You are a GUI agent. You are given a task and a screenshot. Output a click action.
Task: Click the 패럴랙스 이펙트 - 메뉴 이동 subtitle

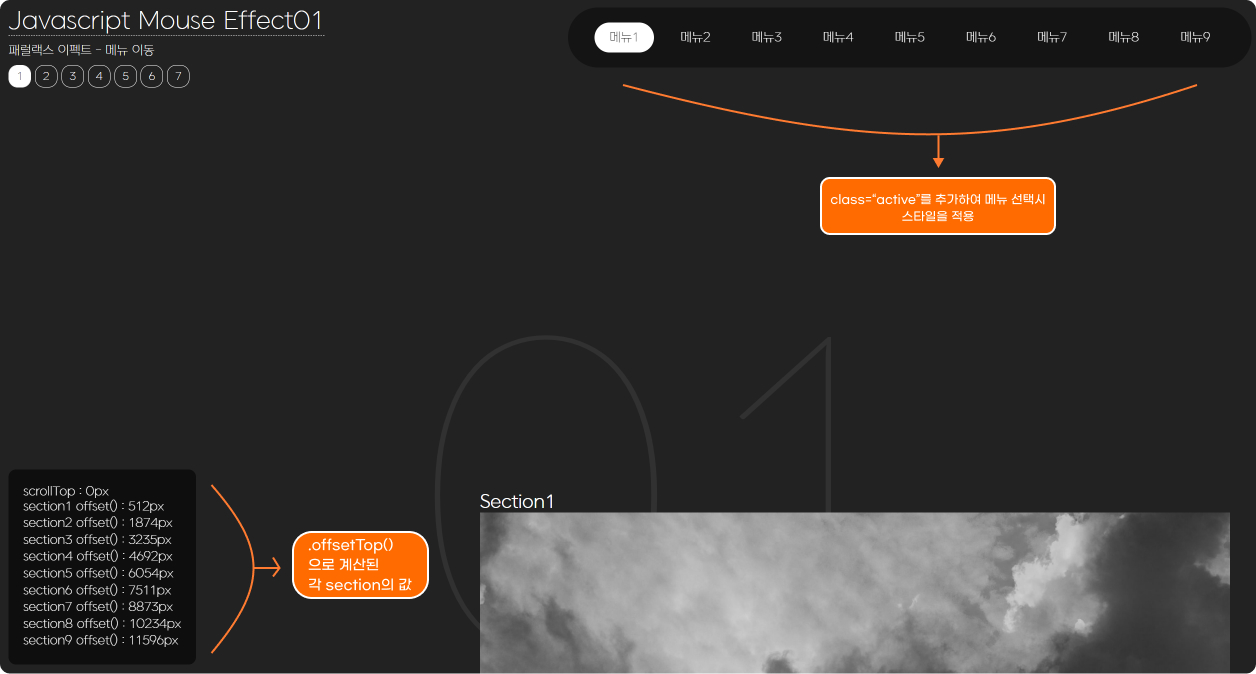click(x=81, y=49)
